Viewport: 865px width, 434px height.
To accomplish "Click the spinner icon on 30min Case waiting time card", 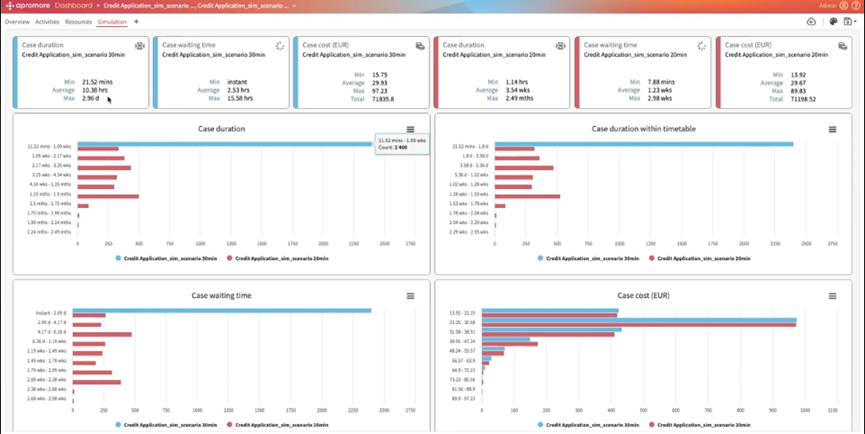I will pyautogui.click(x=280, y=46).
